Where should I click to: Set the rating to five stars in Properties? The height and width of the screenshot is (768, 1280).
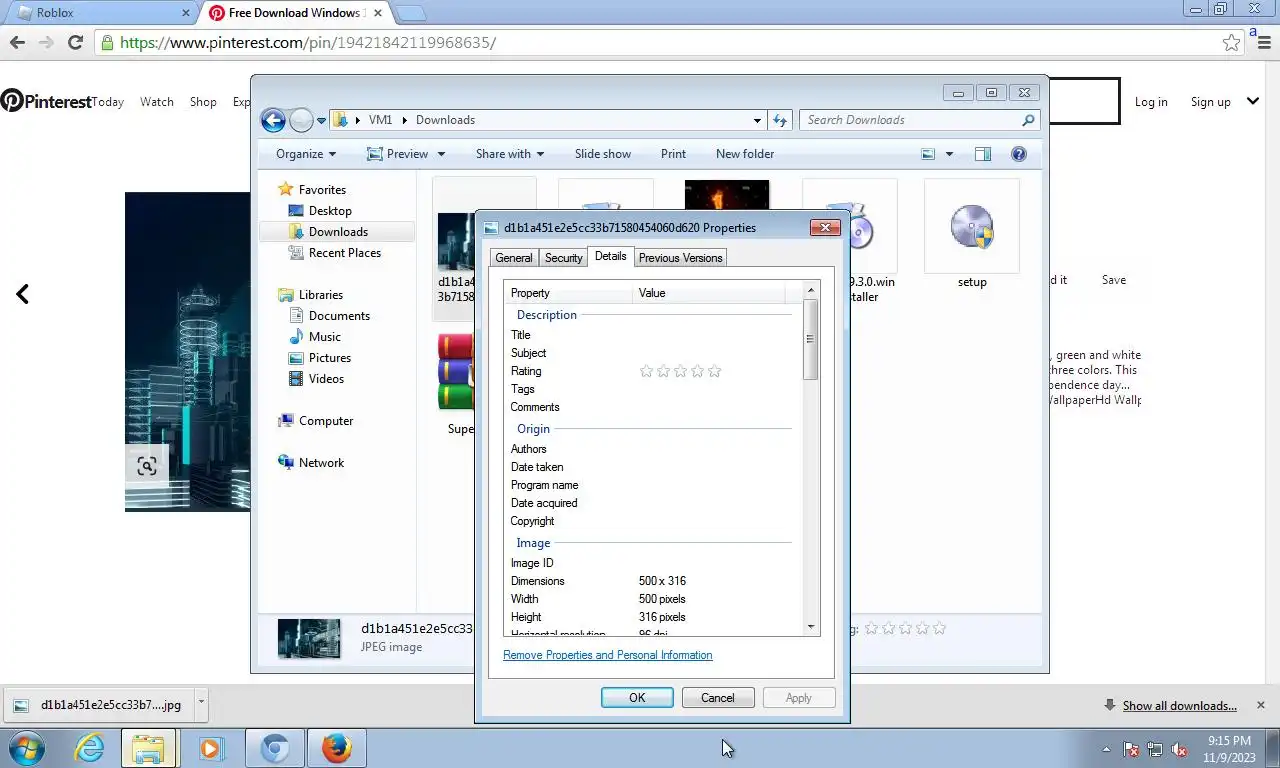tap(714, 371)
